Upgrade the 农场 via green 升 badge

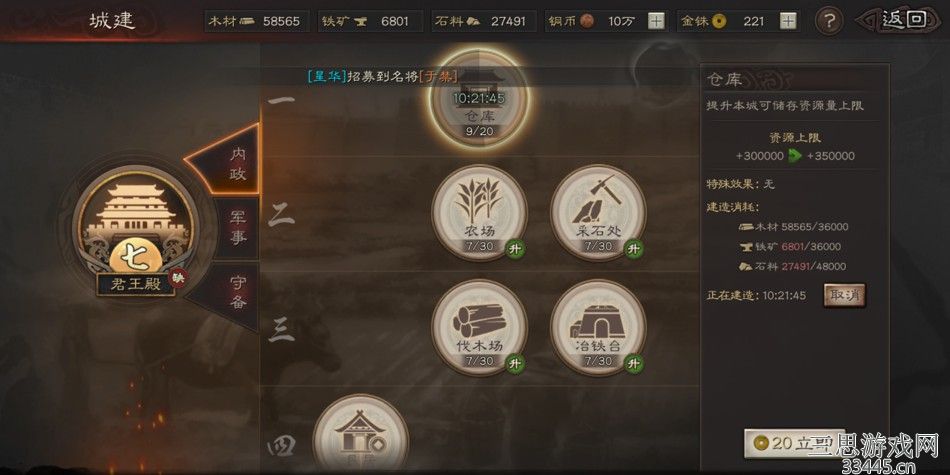(x=515, y=248)
